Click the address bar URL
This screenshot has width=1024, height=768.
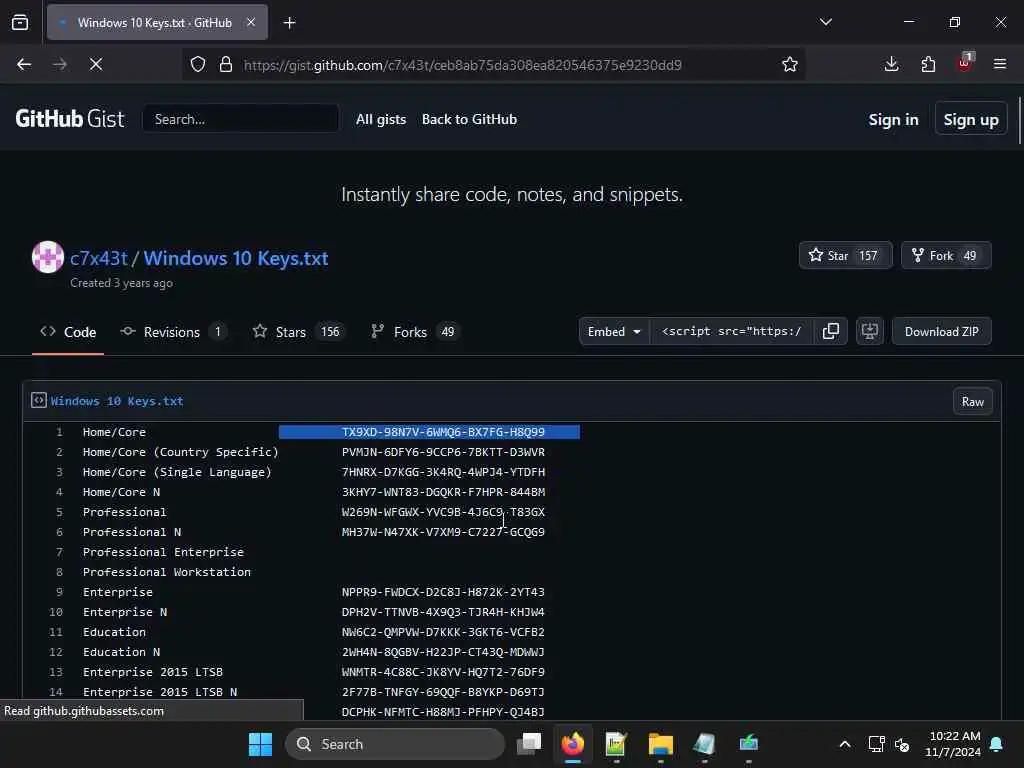coord(462,65)
